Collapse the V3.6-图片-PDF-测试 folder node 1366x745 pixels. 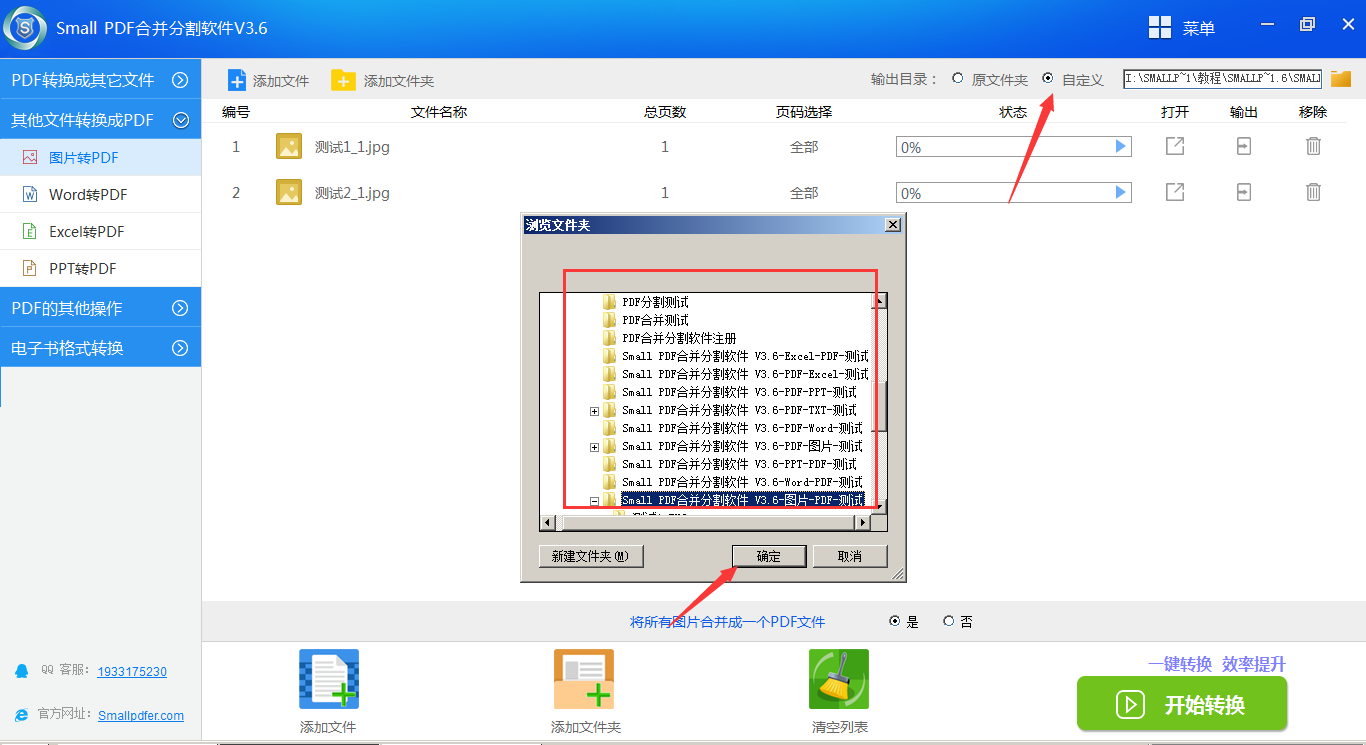point(594,500)
